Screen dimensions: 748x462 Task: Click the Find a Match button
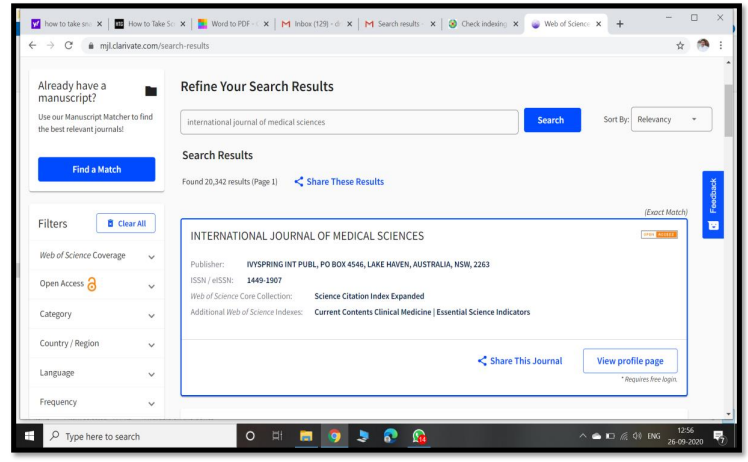[96, 169]
